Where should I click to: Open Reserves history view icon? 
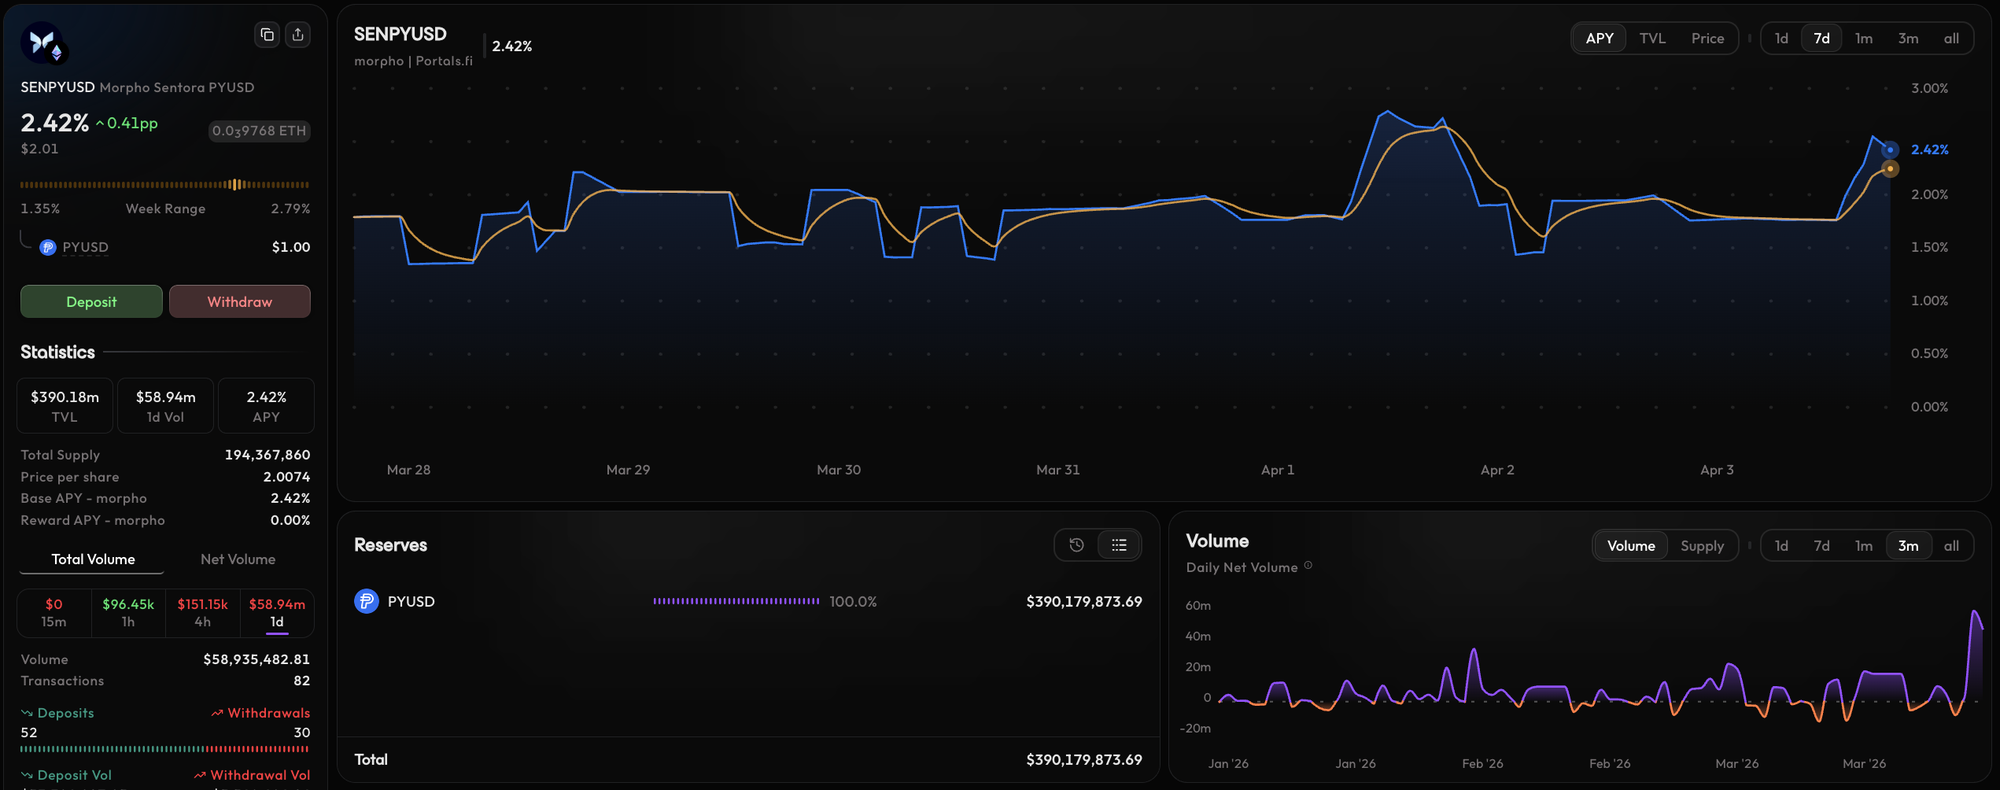click(x=1076, y=545)
